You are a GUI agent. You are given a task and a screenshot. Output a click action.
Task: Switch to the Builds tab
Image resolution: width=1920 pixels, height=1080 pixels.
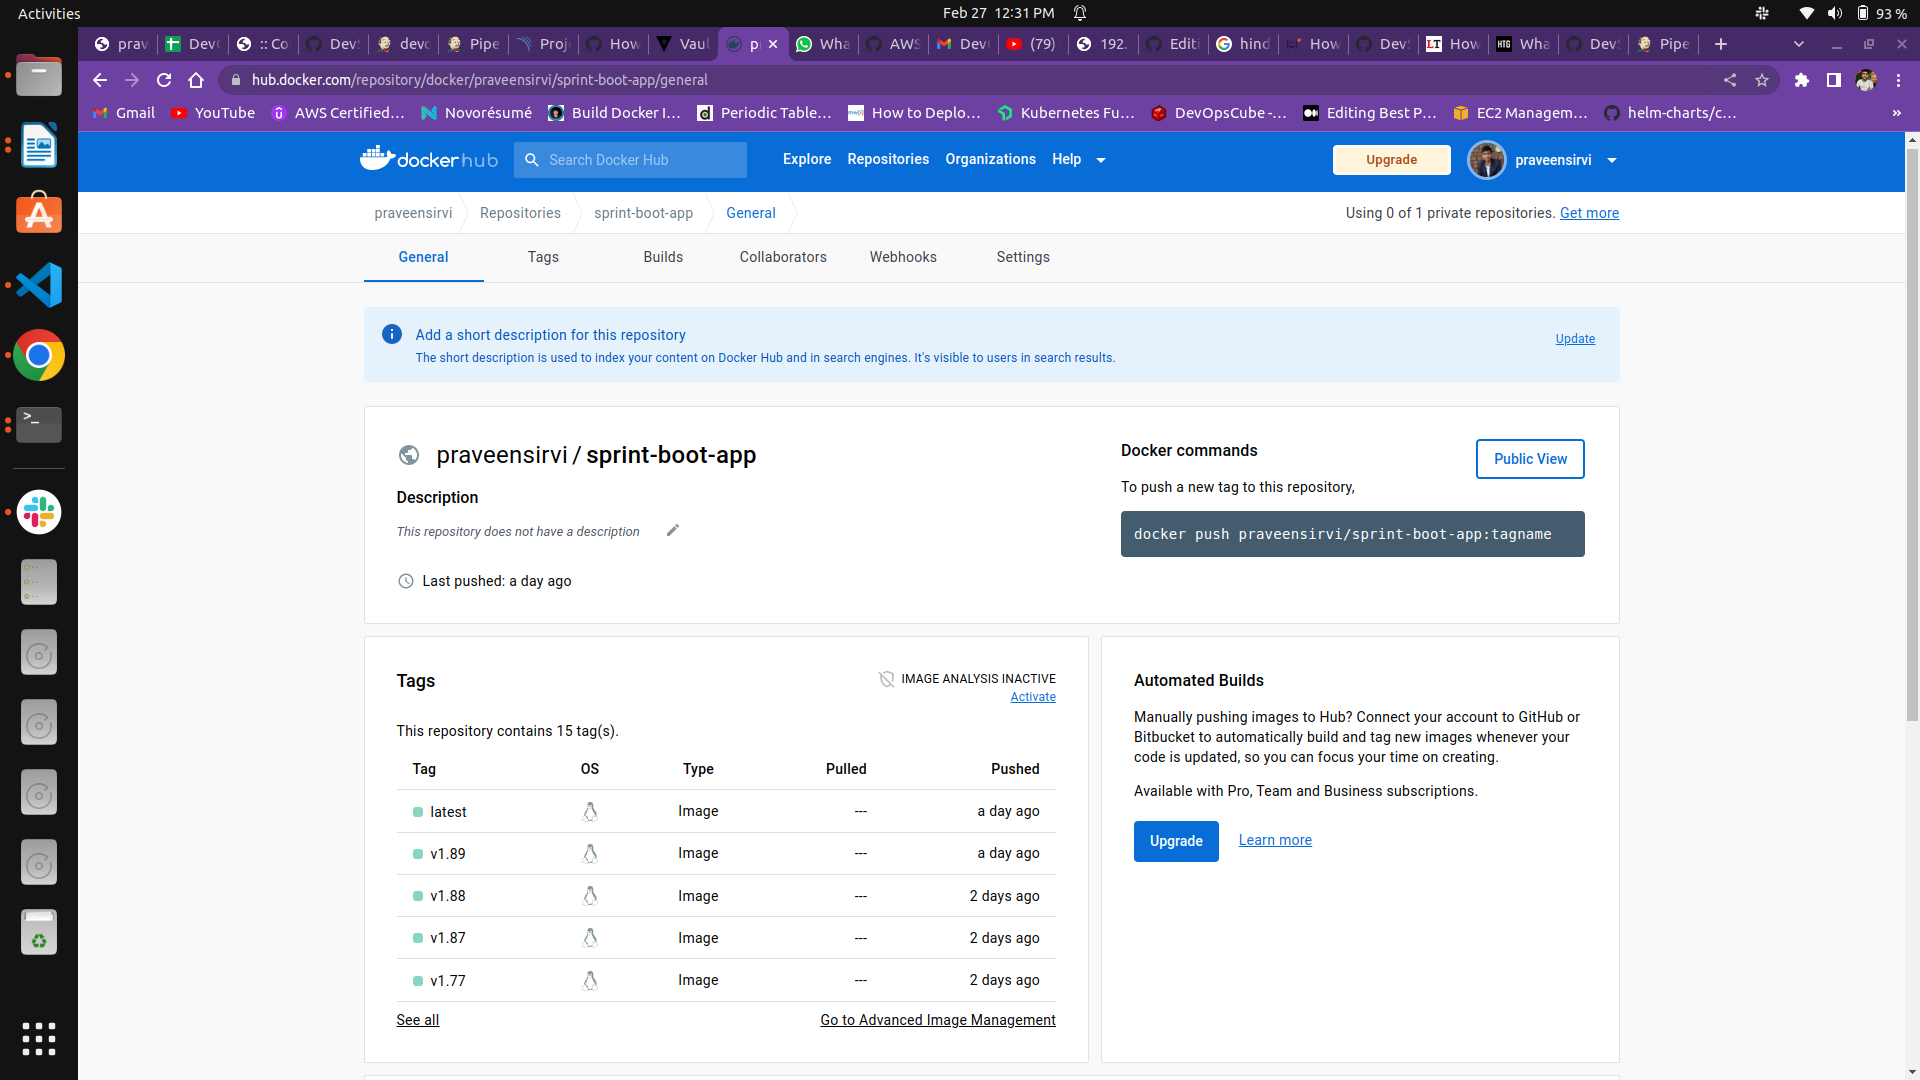pos(663,257)
